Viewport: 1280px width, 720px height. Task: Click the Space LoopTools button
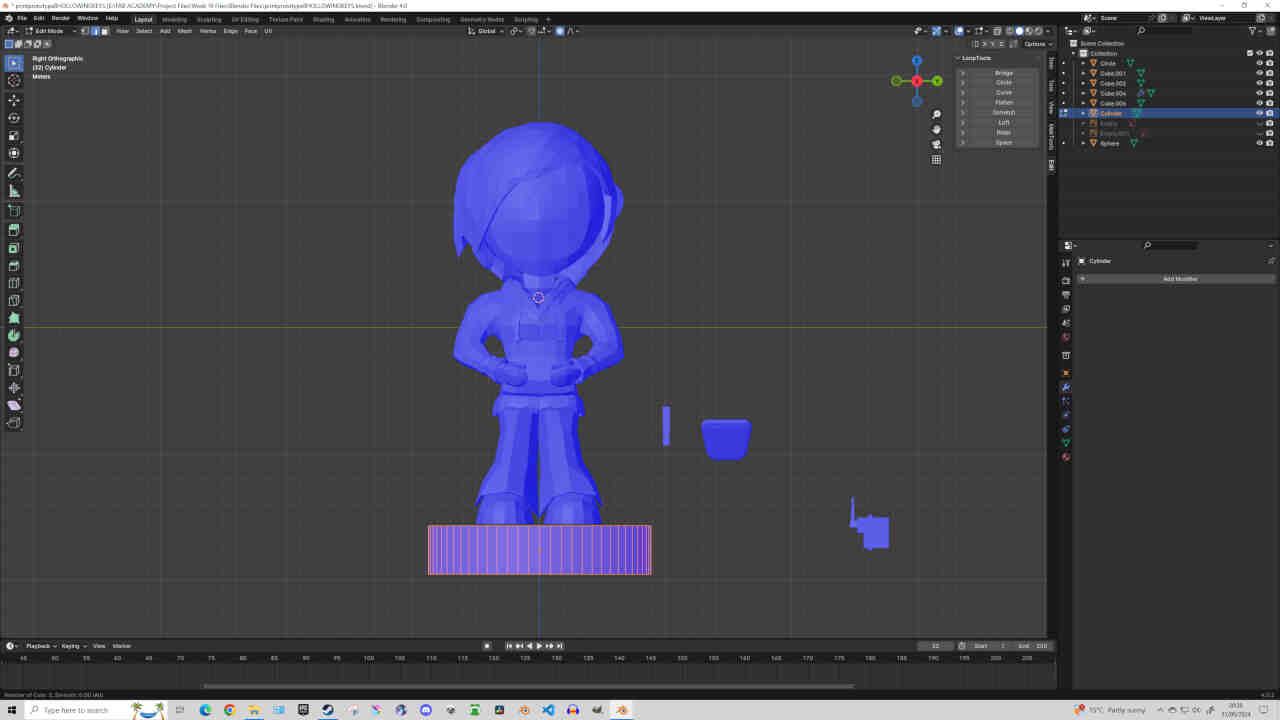point(1003,142)
